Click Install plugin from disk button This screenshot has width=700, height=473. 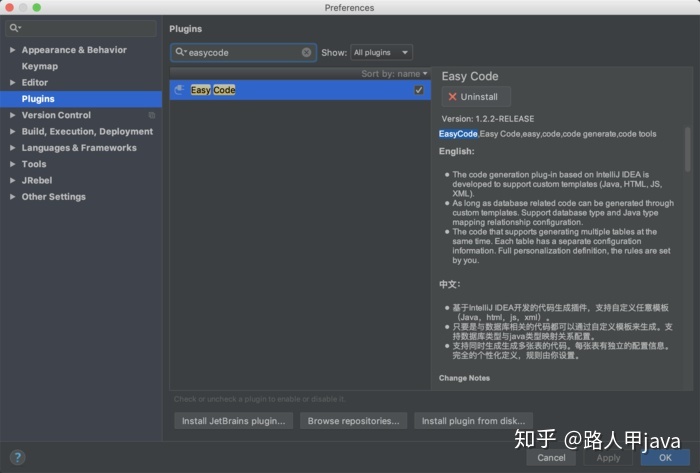point(473,421)
